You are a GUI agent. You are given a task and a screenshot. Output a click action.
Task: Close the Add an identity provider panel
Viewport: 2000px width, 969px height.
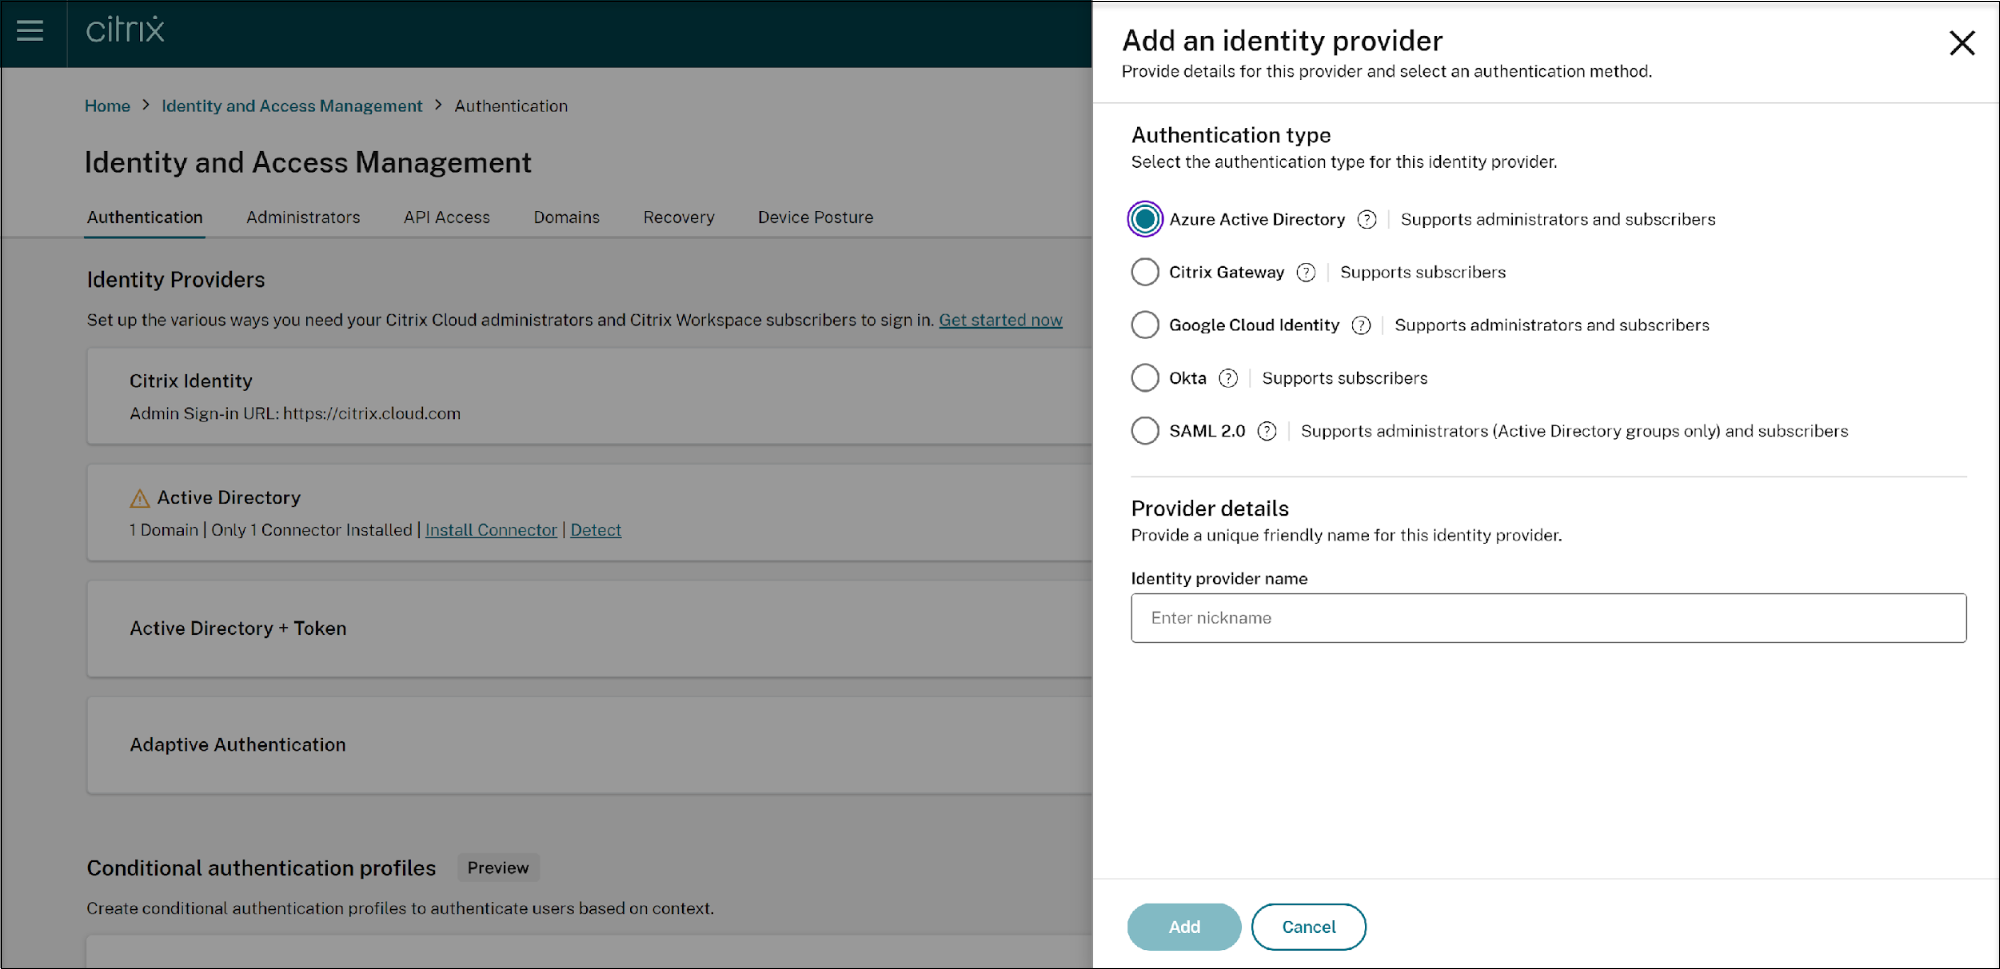[x=1962, y=43]
